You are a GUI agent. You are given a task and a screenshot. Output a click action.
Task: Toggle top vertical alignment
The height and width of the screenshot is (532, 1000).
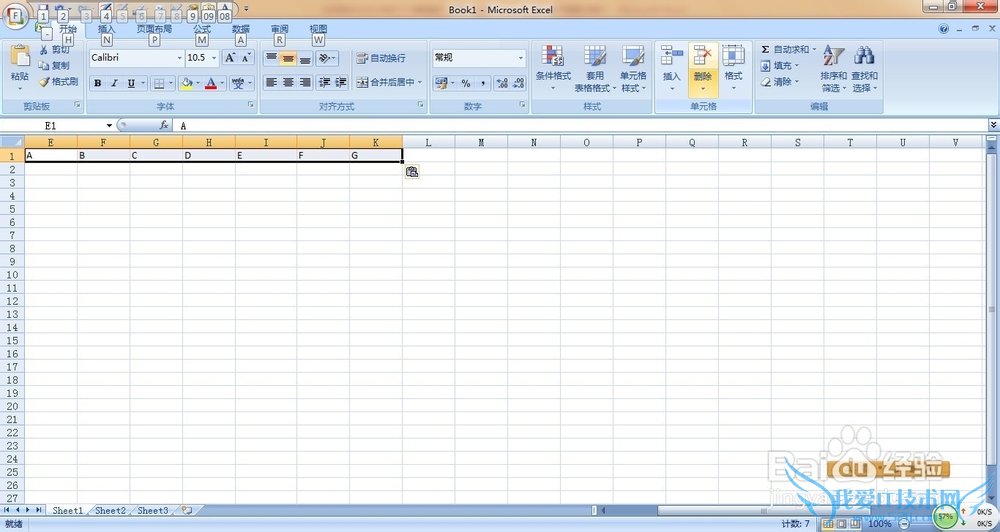(x=271, y=58)
